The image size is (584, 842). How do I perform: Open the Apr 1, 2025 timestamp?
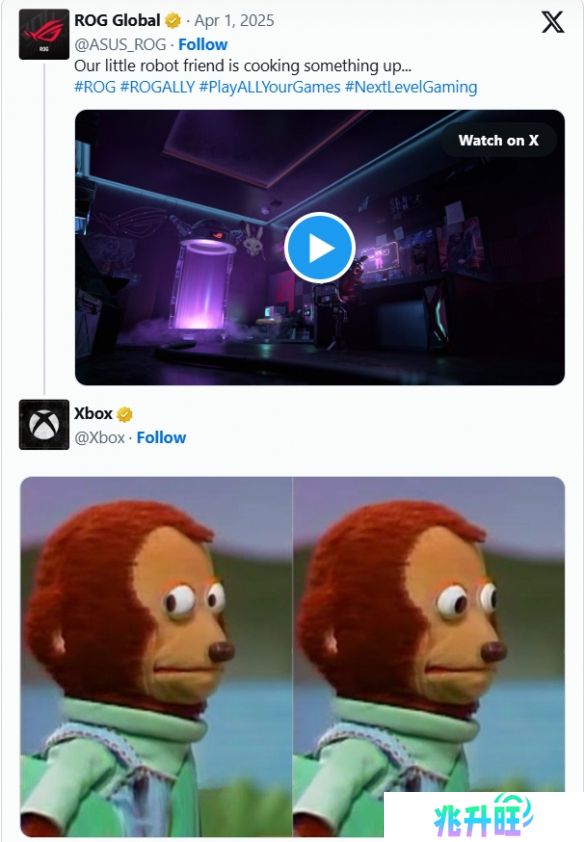click(234, 21)
